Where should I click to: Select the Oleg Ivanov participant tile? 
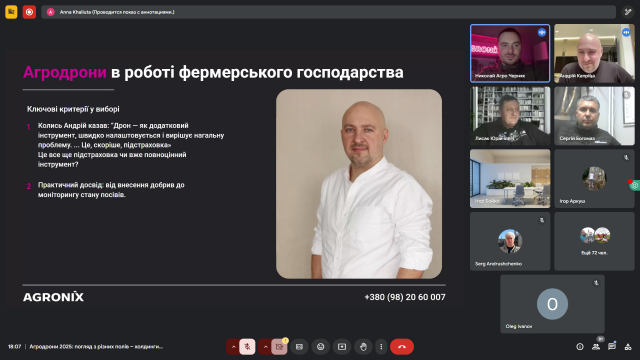[x=552, y=304]
